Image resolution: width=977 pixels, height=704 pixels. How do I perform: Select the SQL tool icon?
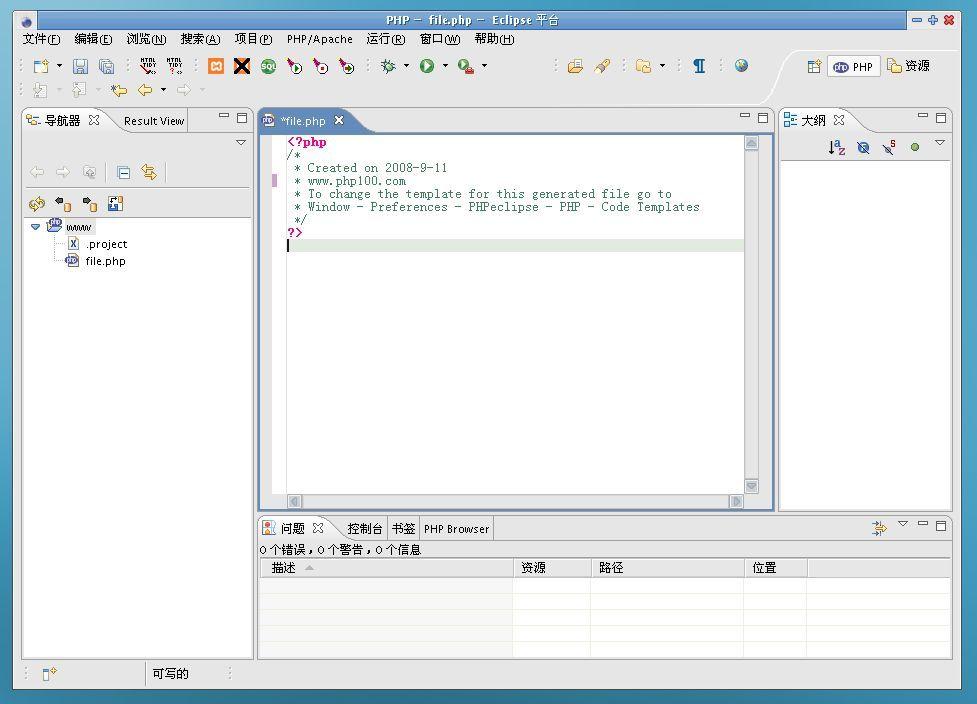[268, 66]
